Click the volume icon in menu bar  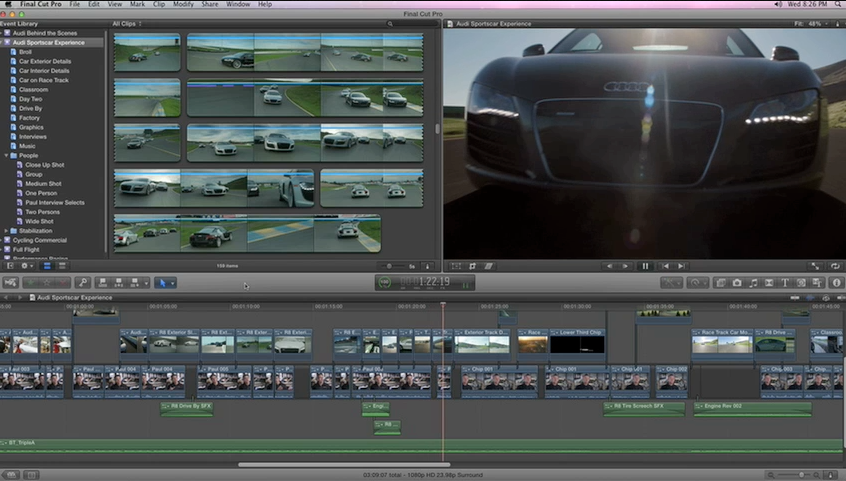(778, 4)
